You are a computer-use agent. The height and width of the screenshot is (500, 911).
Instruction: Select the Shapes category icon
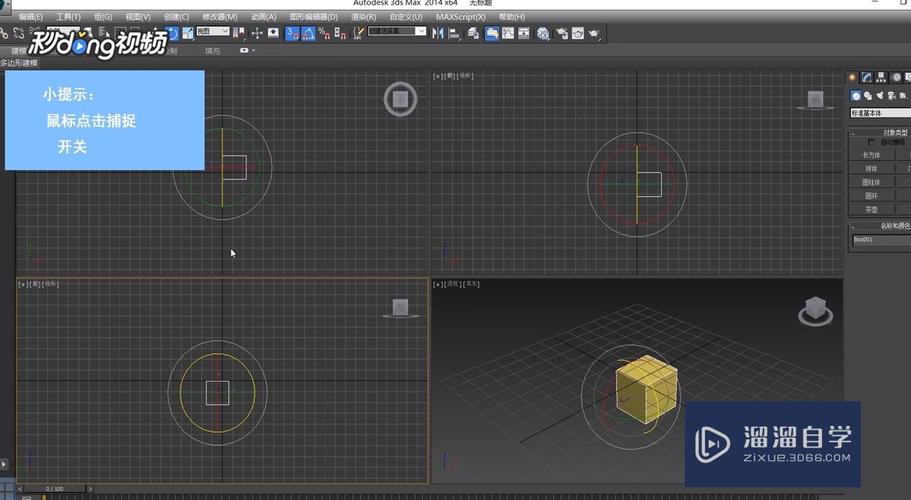[x=868, y=96]
